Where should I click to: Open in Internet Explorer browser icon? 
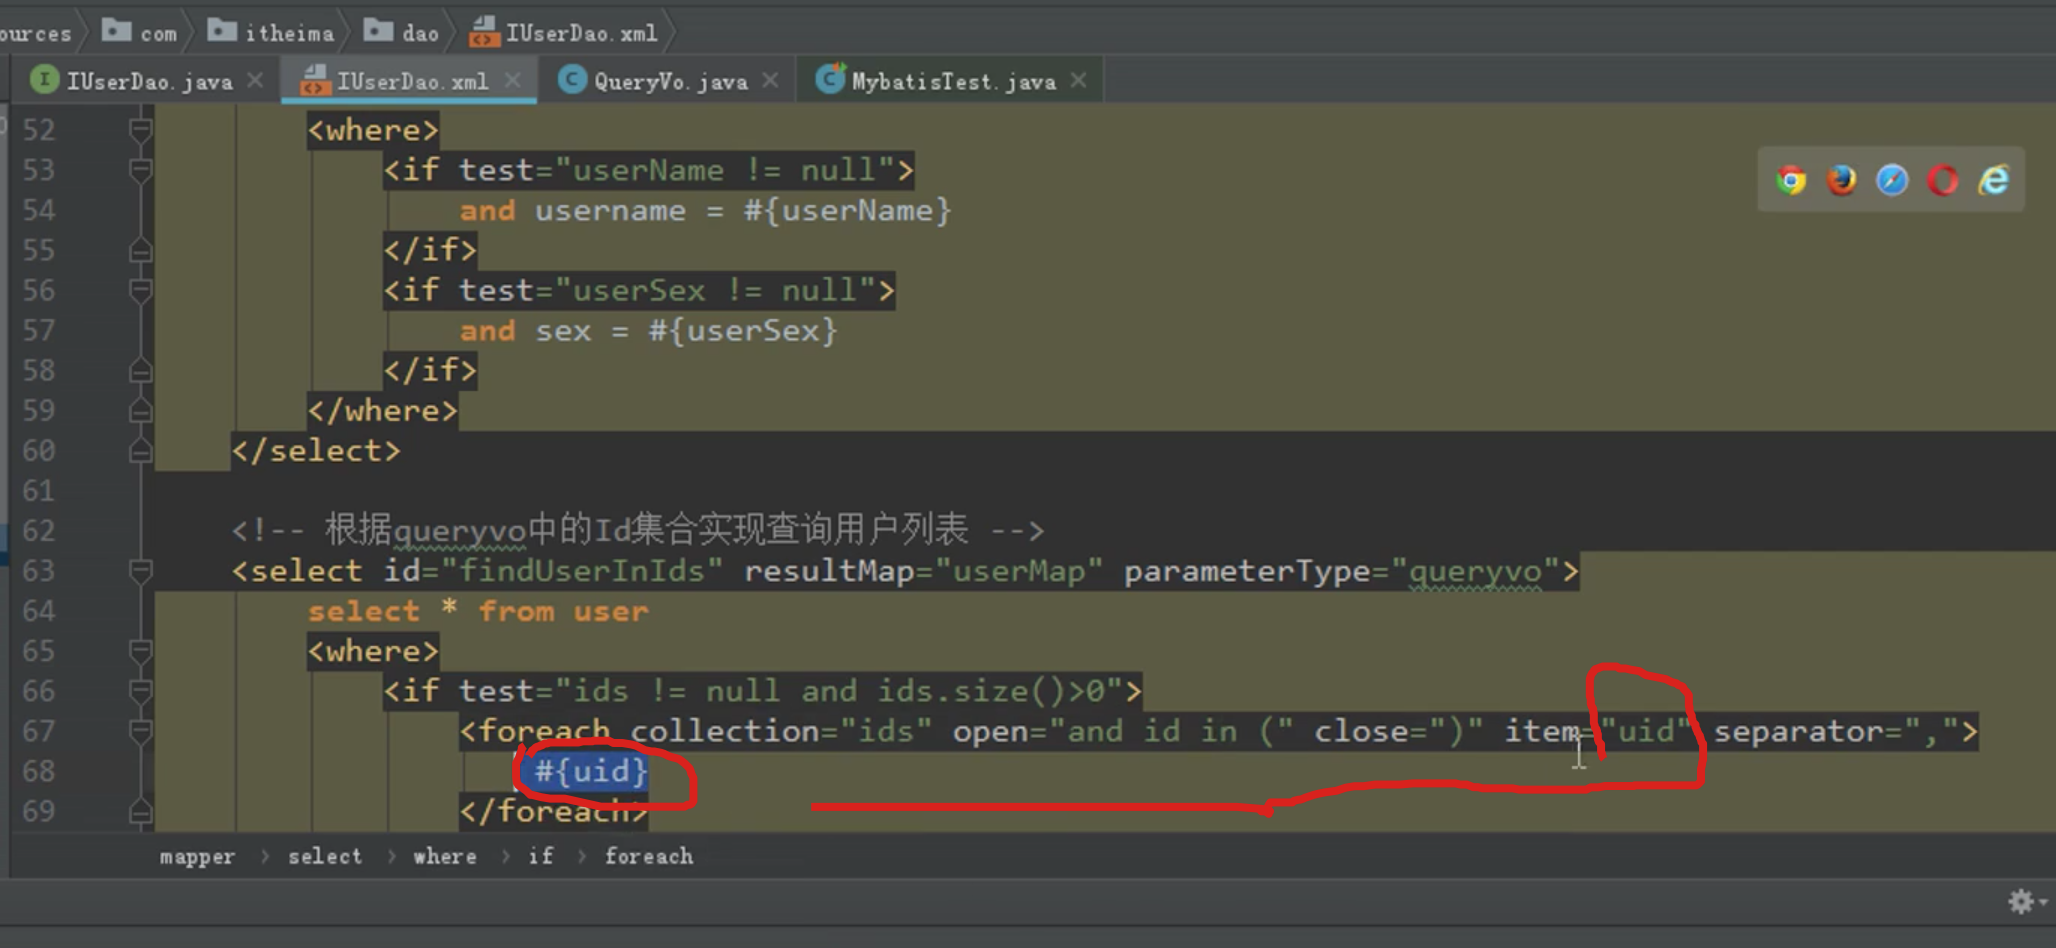pyautogui.click(x=1994, y=180)
